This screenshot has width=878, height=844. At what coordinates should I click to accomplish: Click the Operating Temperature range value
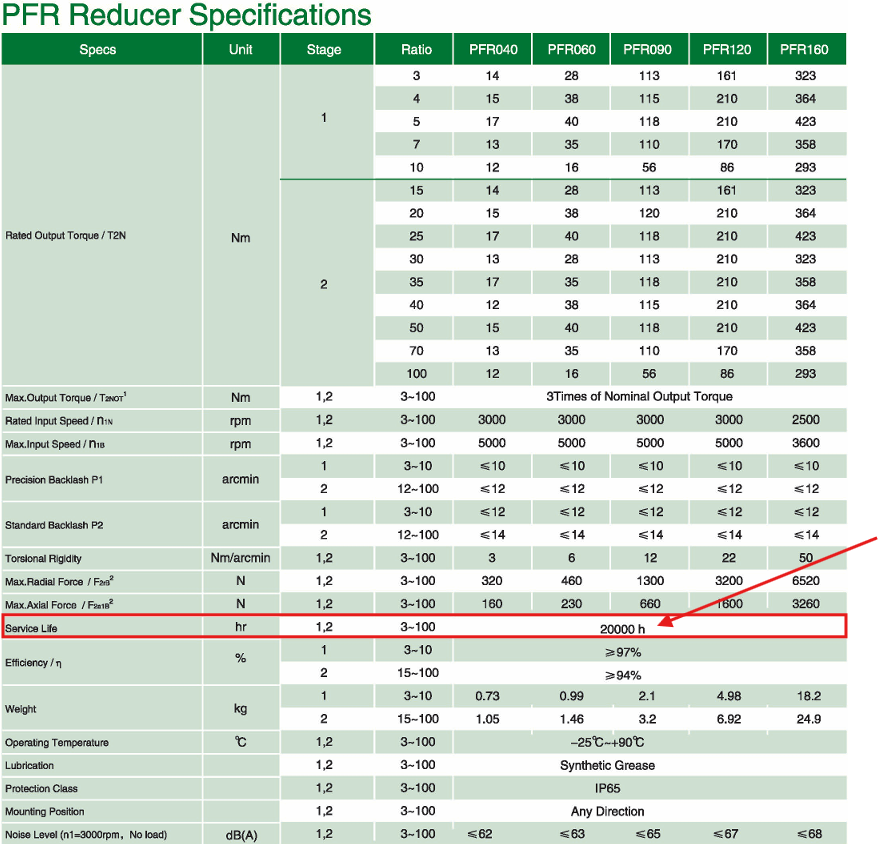click(x=608, y=742)
